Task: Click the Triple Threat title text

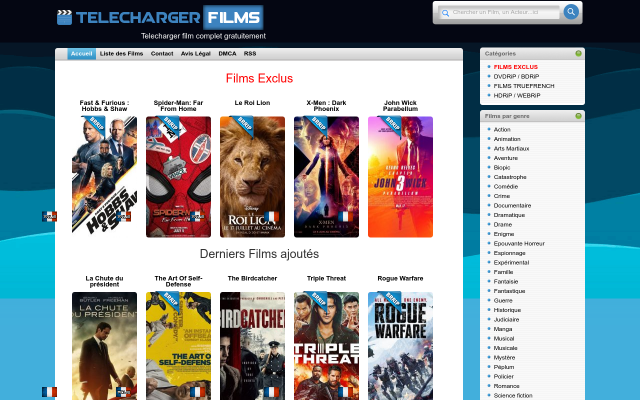Action: (x=326, y=278)
